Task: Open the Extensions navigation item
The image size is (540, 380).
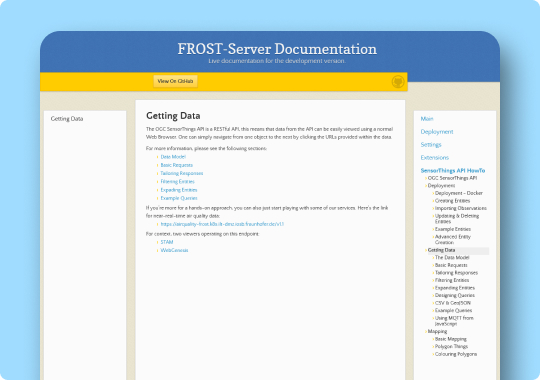Action: (435, 158)
